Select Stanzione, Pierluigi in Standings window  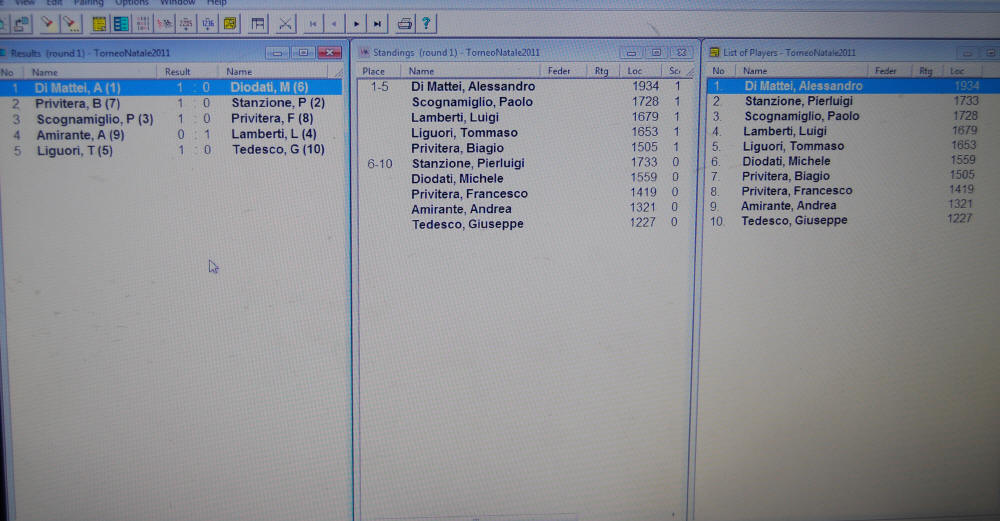point(468,163)
